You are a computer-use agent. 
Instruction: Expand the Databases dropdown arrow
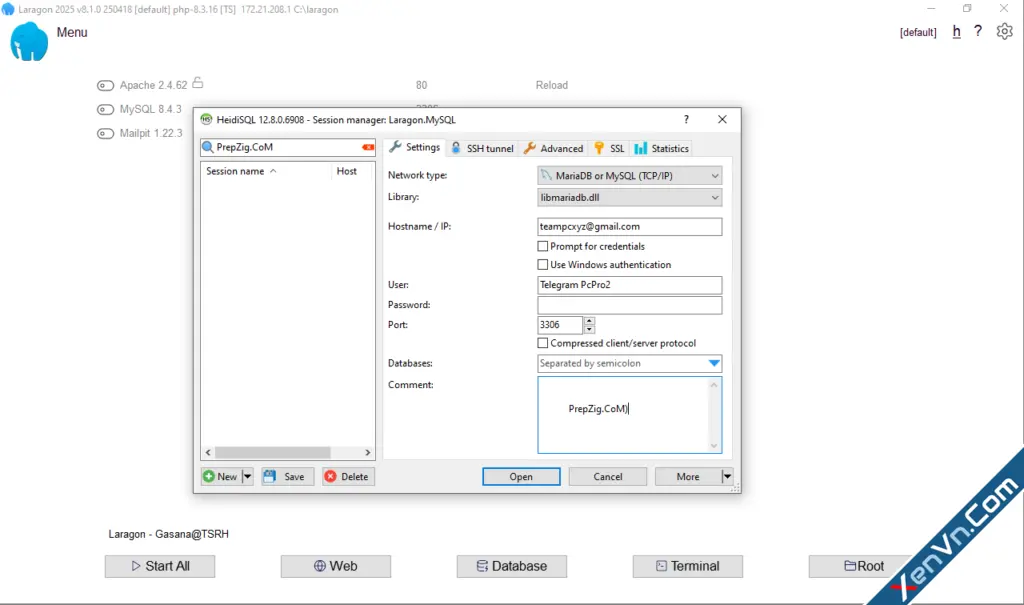pyautogui.click(x=714, y=363)
